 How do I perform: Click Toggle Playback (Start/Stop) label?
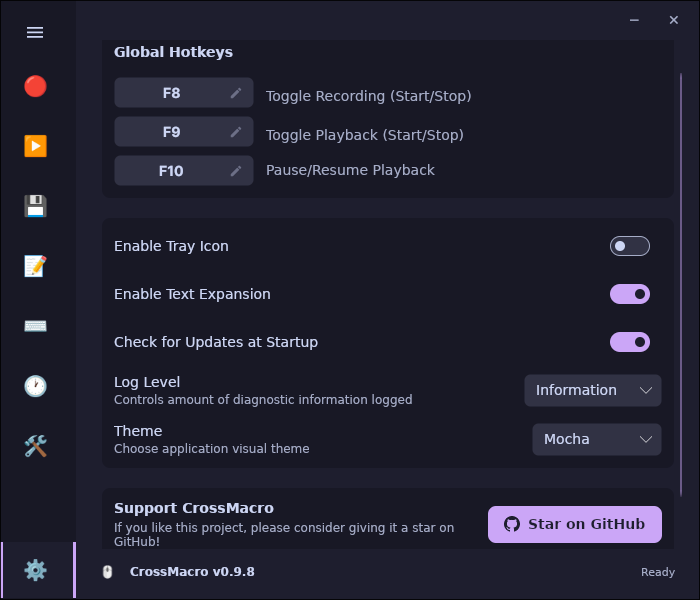click(x=364, y=135)
